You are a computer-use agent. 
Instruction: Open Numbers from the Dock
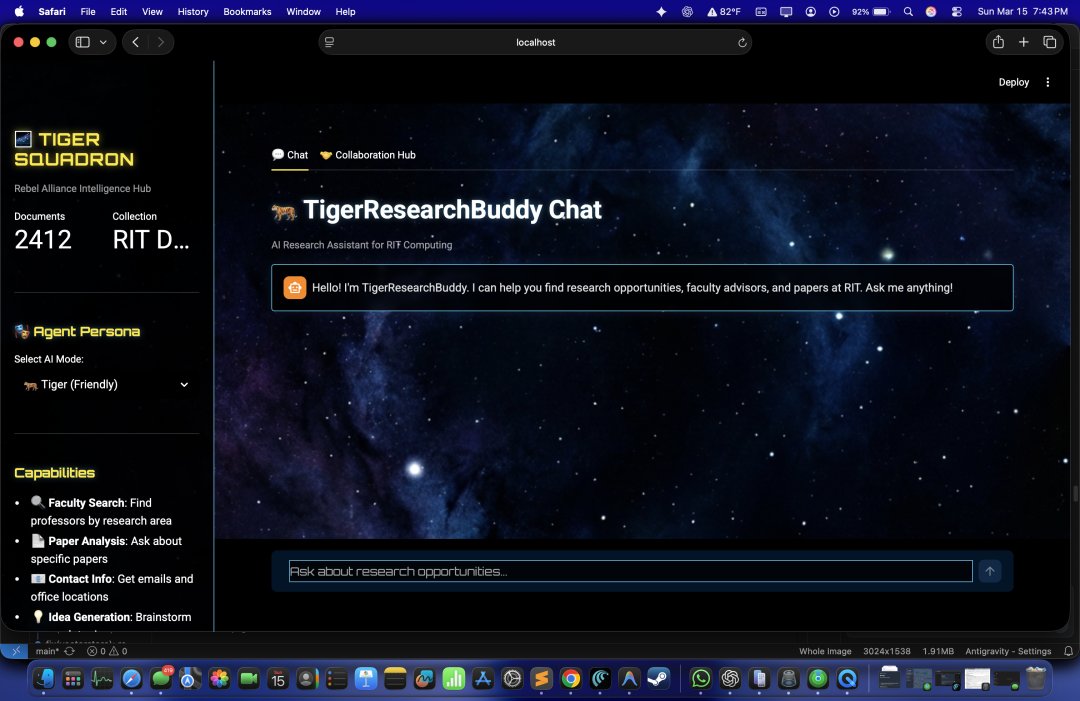click(x=453, y=679)
